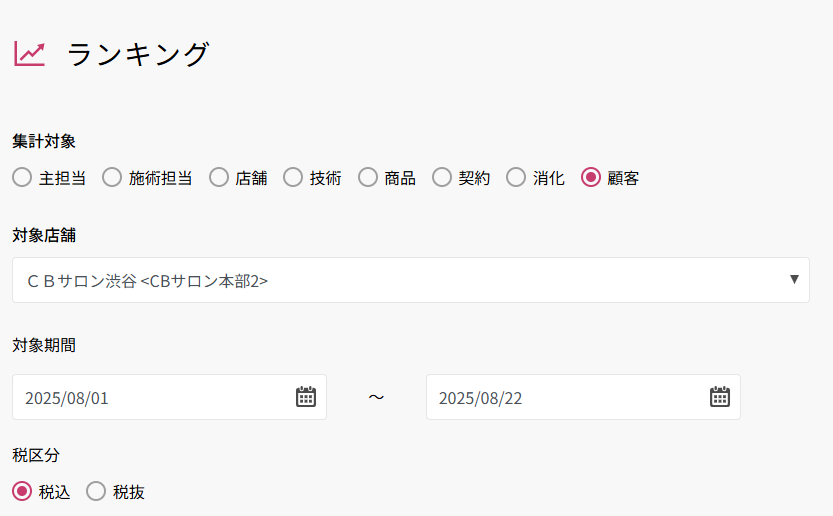Click the 集計対象 section label

(x=44, y=141)
